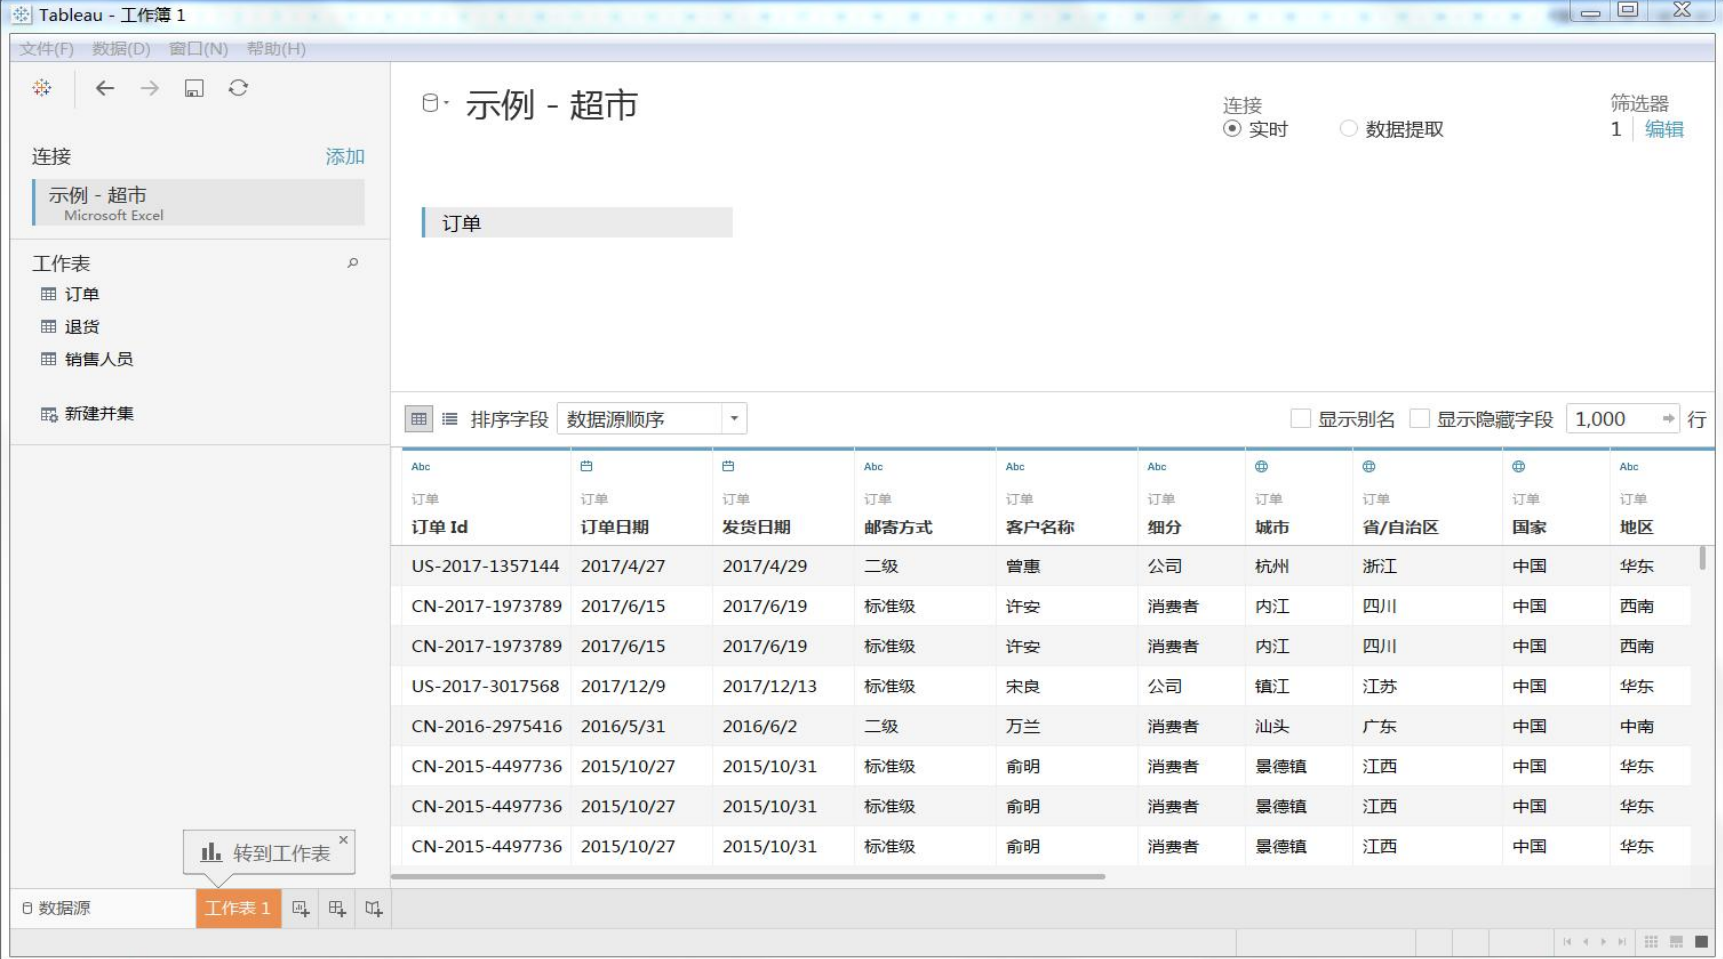Apply row count with arrow next to 1,000
The image size is (1723, 959).
point(1668,419)
